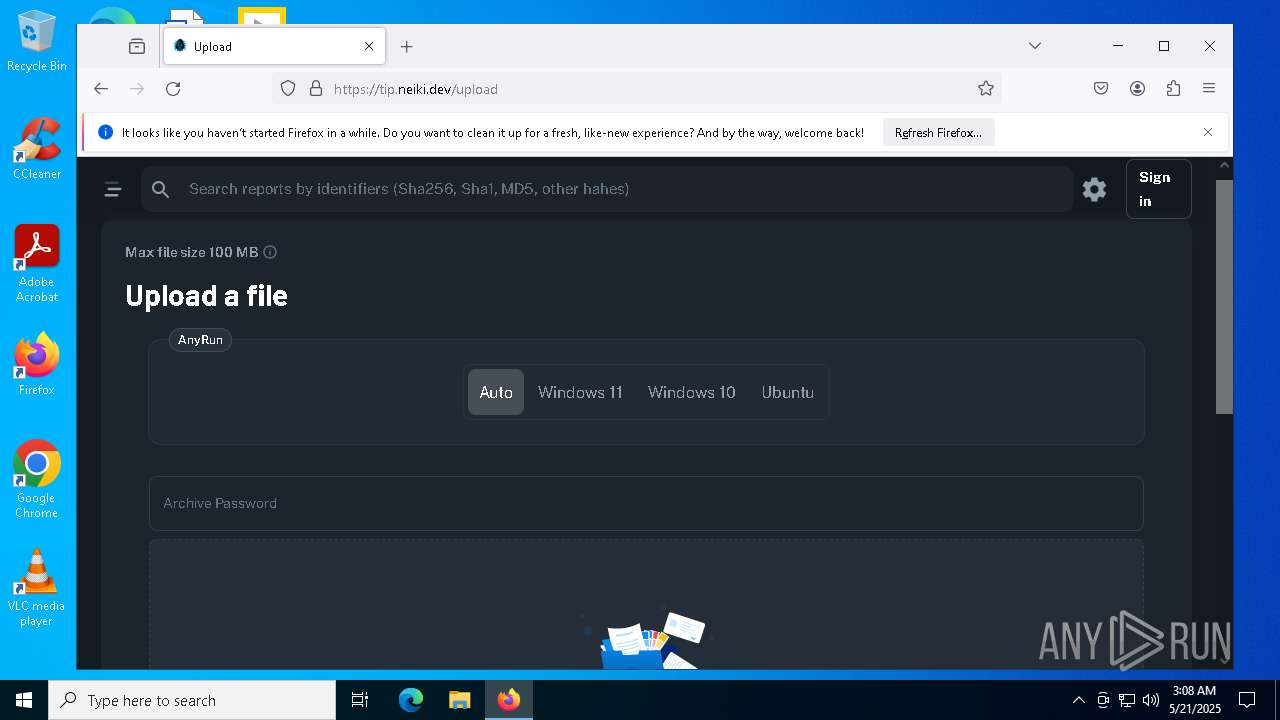Click the search magnifier icon
Viewport: 1280px width, 720px height.
pyautogui.click(x=161, y=189)
